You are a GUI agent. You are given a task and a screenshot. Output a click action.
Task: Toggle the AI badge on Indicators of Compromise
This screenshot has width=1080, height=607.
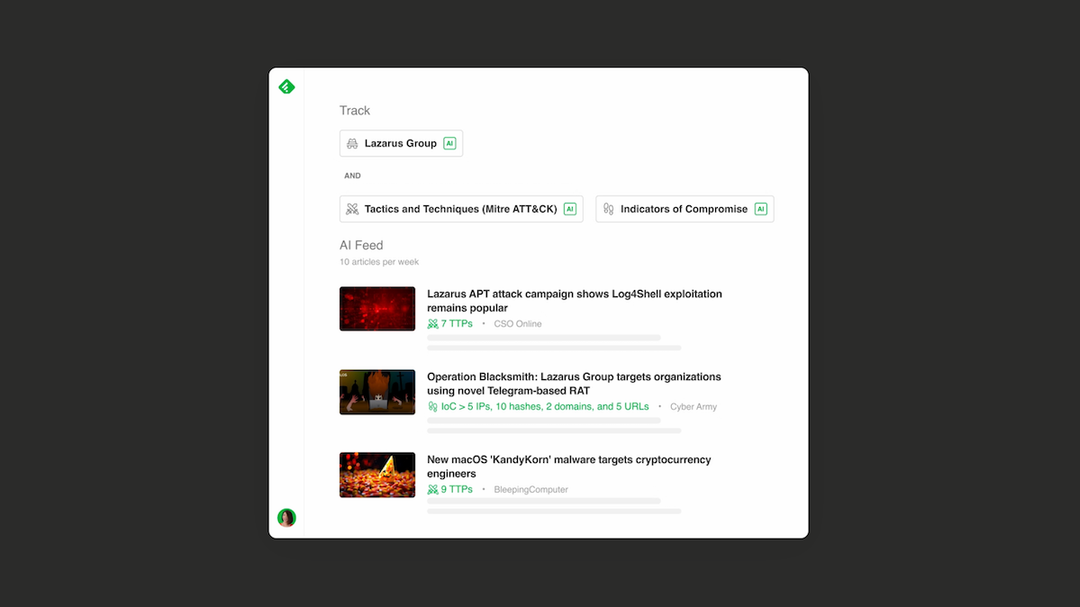point(762,208)
